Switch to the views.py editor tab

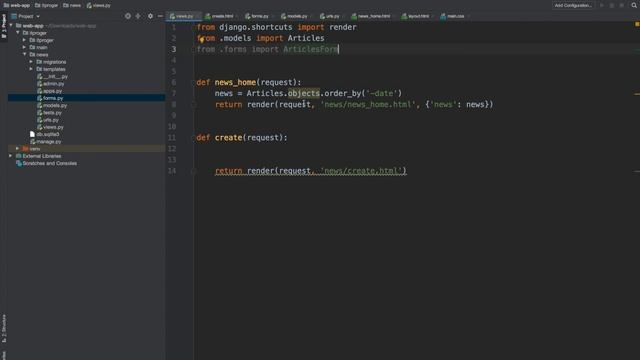click(184, 16)
